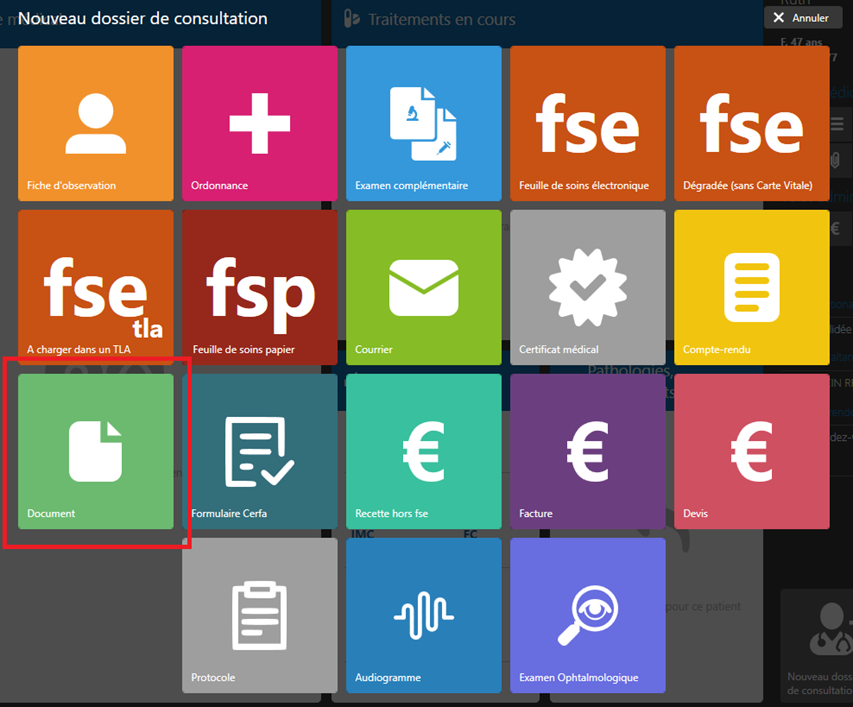Viewport: 853px width, 707px height.
Task: Select the Protocole clipboard tile
Action: [259, 615]
